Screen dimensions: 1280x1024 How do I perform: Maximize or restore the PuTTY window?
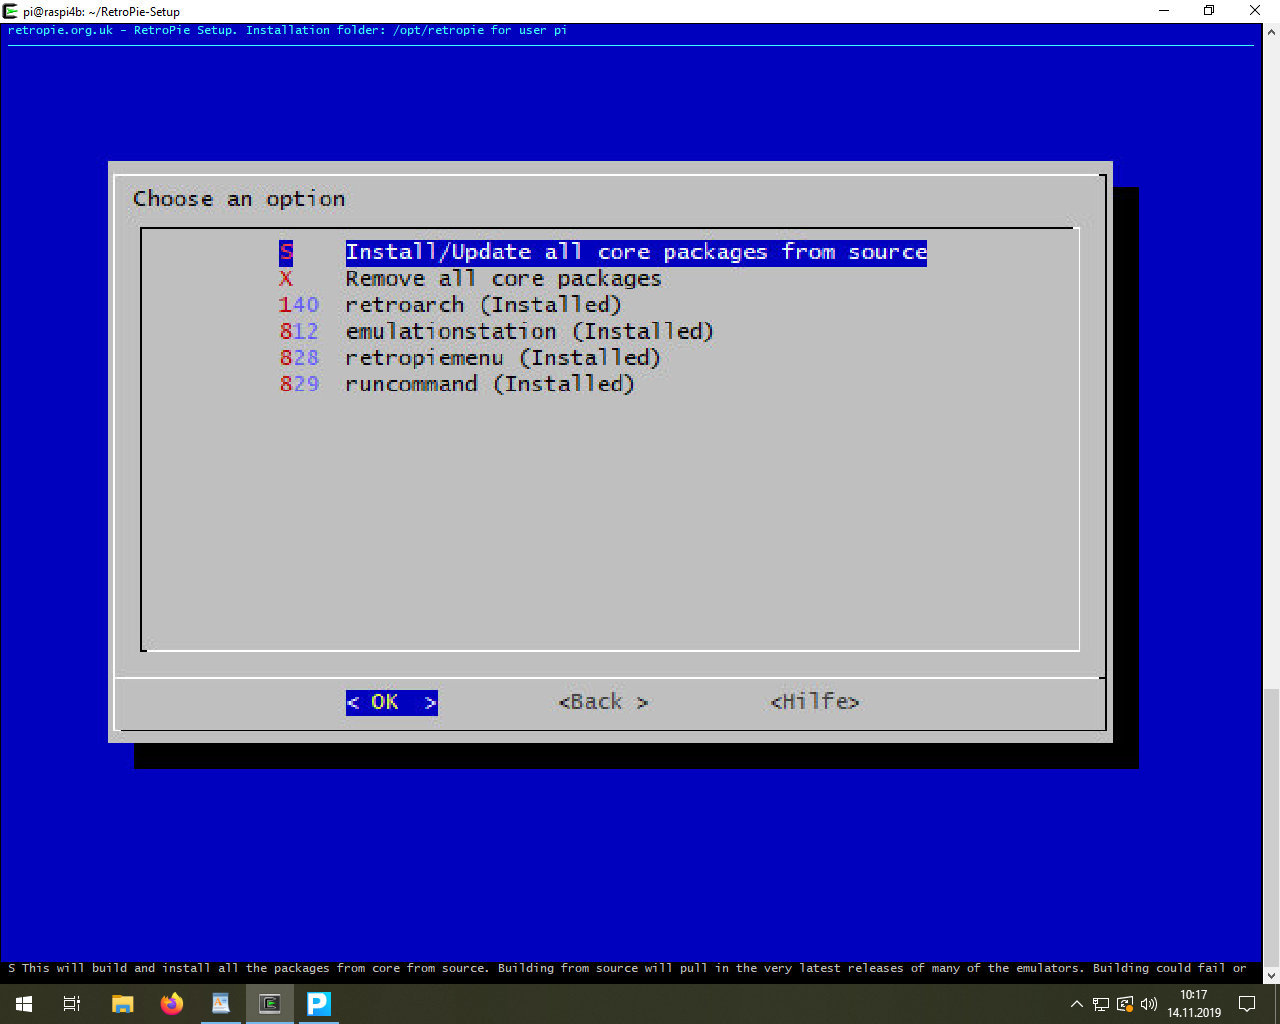click(x=1209, y=11)
